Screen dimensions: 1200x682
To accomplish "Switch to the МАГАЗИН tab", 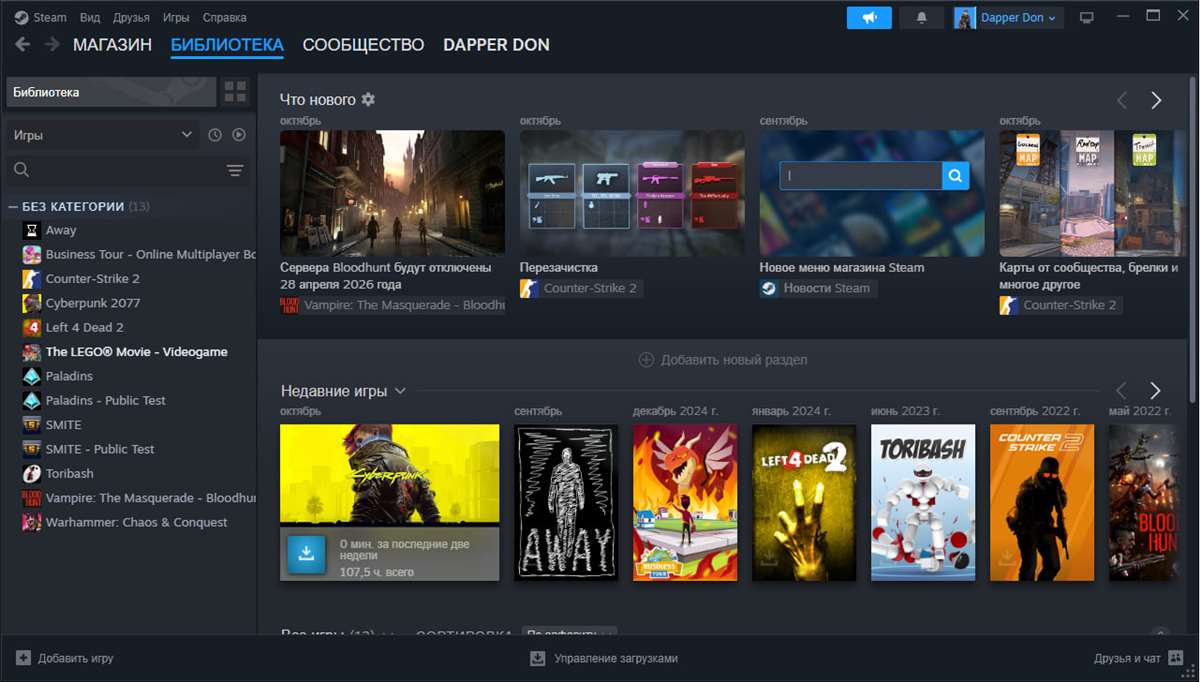I will 112,45.
